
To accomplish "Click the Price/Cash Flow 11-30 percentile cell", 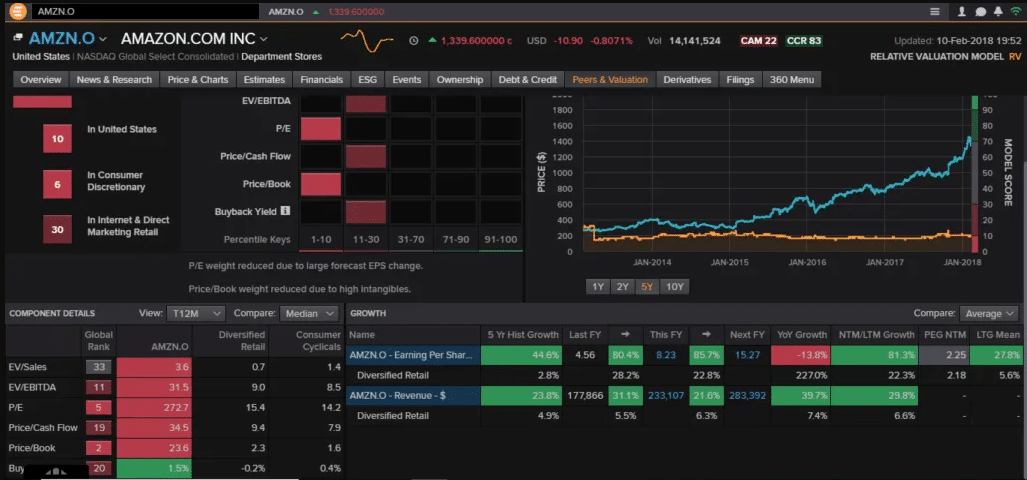I will click(365, 157).
